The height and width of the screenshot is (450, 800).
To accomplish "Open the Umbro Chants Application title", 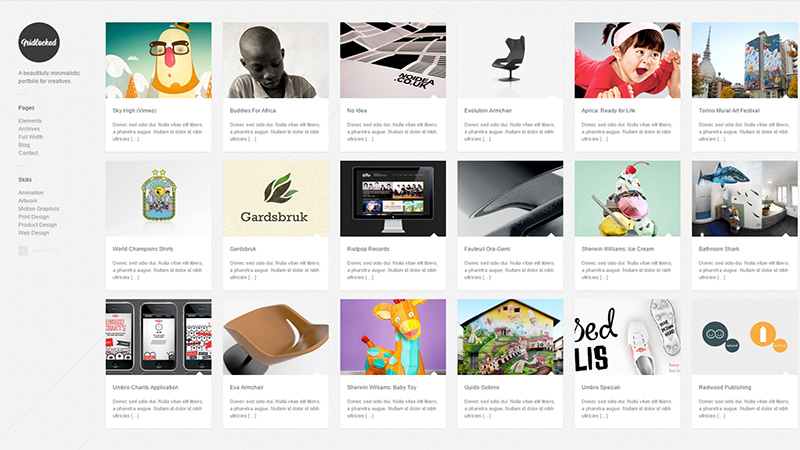I will 145,387.
